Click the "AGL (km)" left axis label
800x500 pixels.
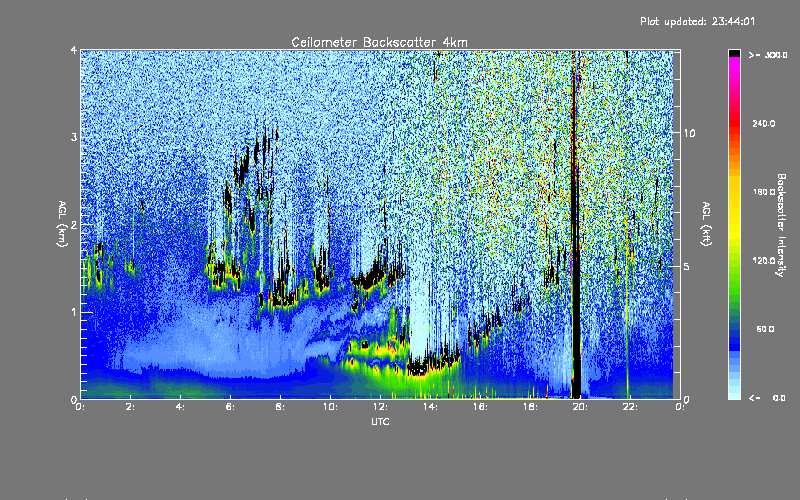(62, 224)
